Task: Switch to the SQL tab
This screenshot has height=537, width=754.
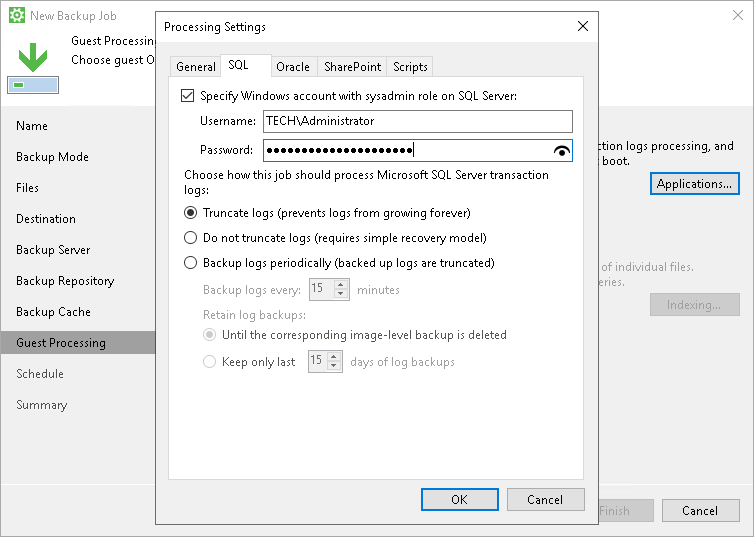Action: tap(246, 65)
